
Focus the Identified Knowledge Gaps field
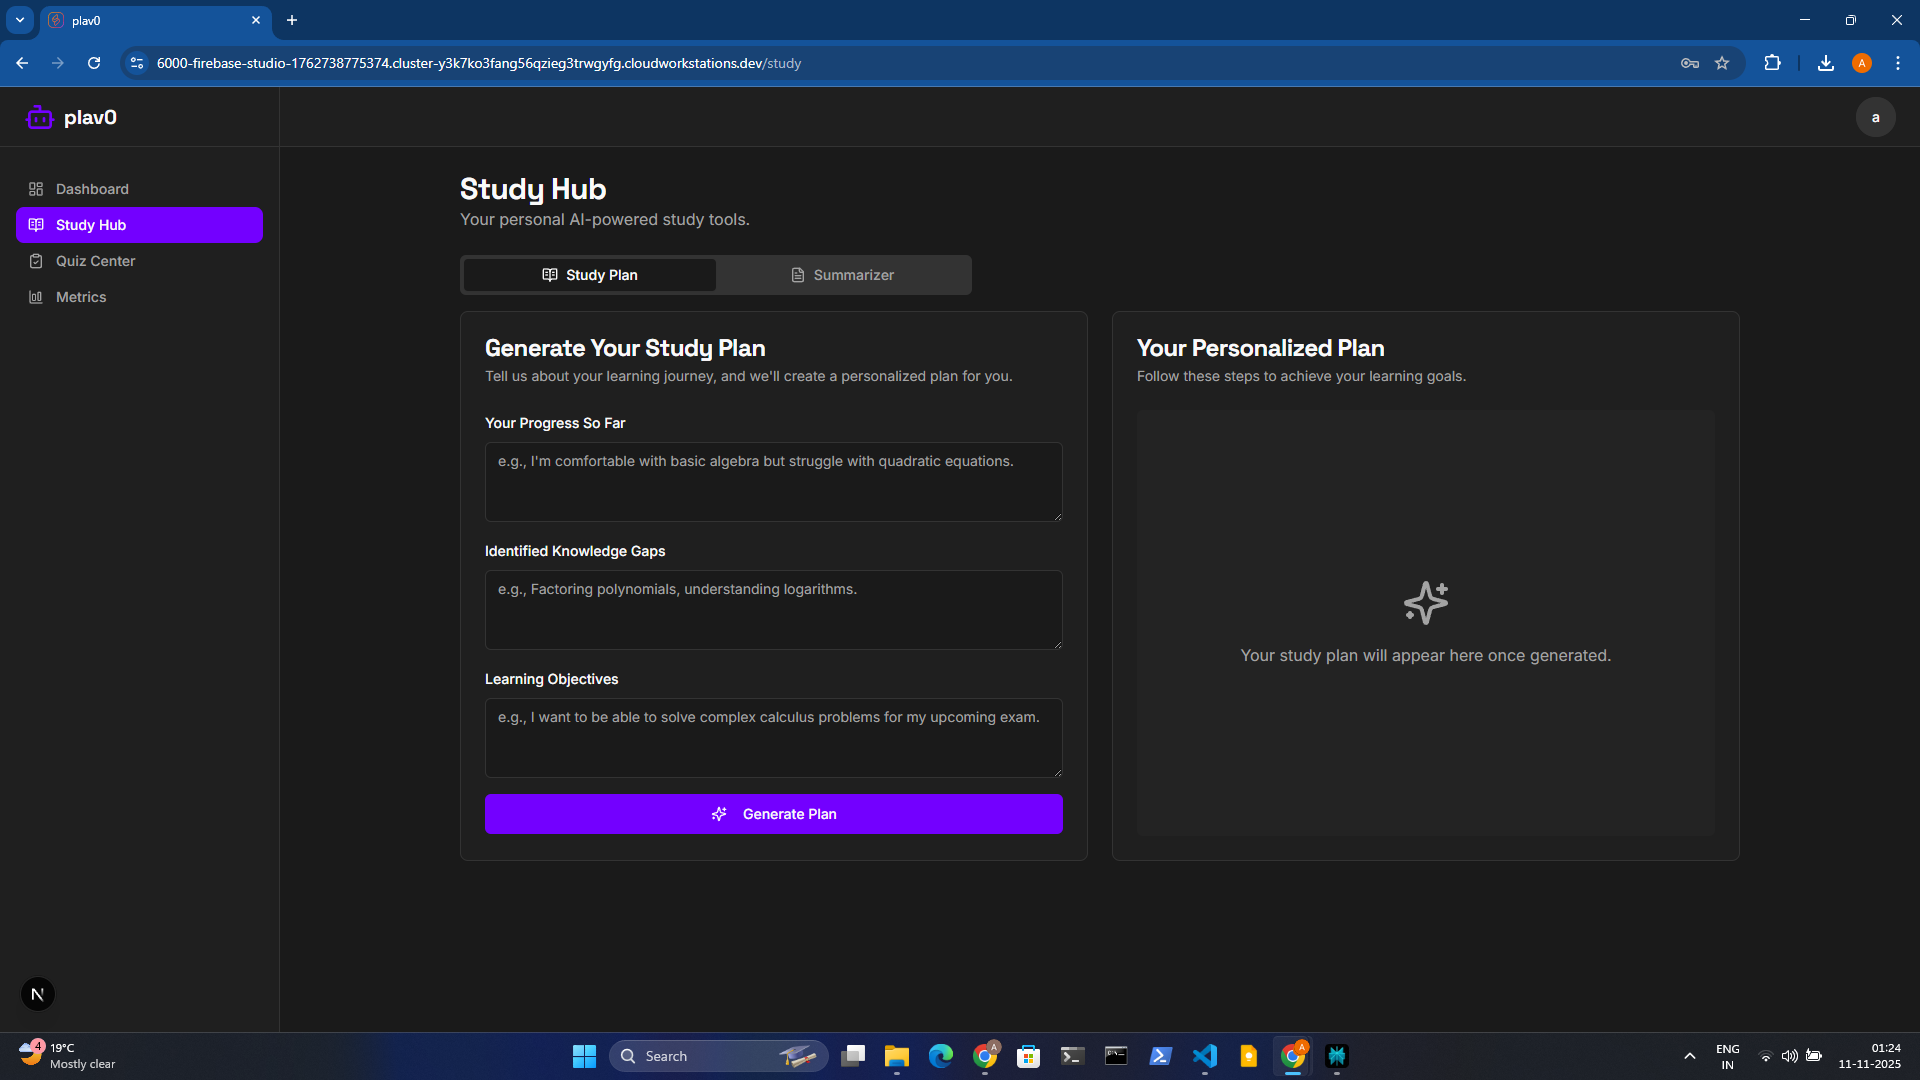(773, 609)
